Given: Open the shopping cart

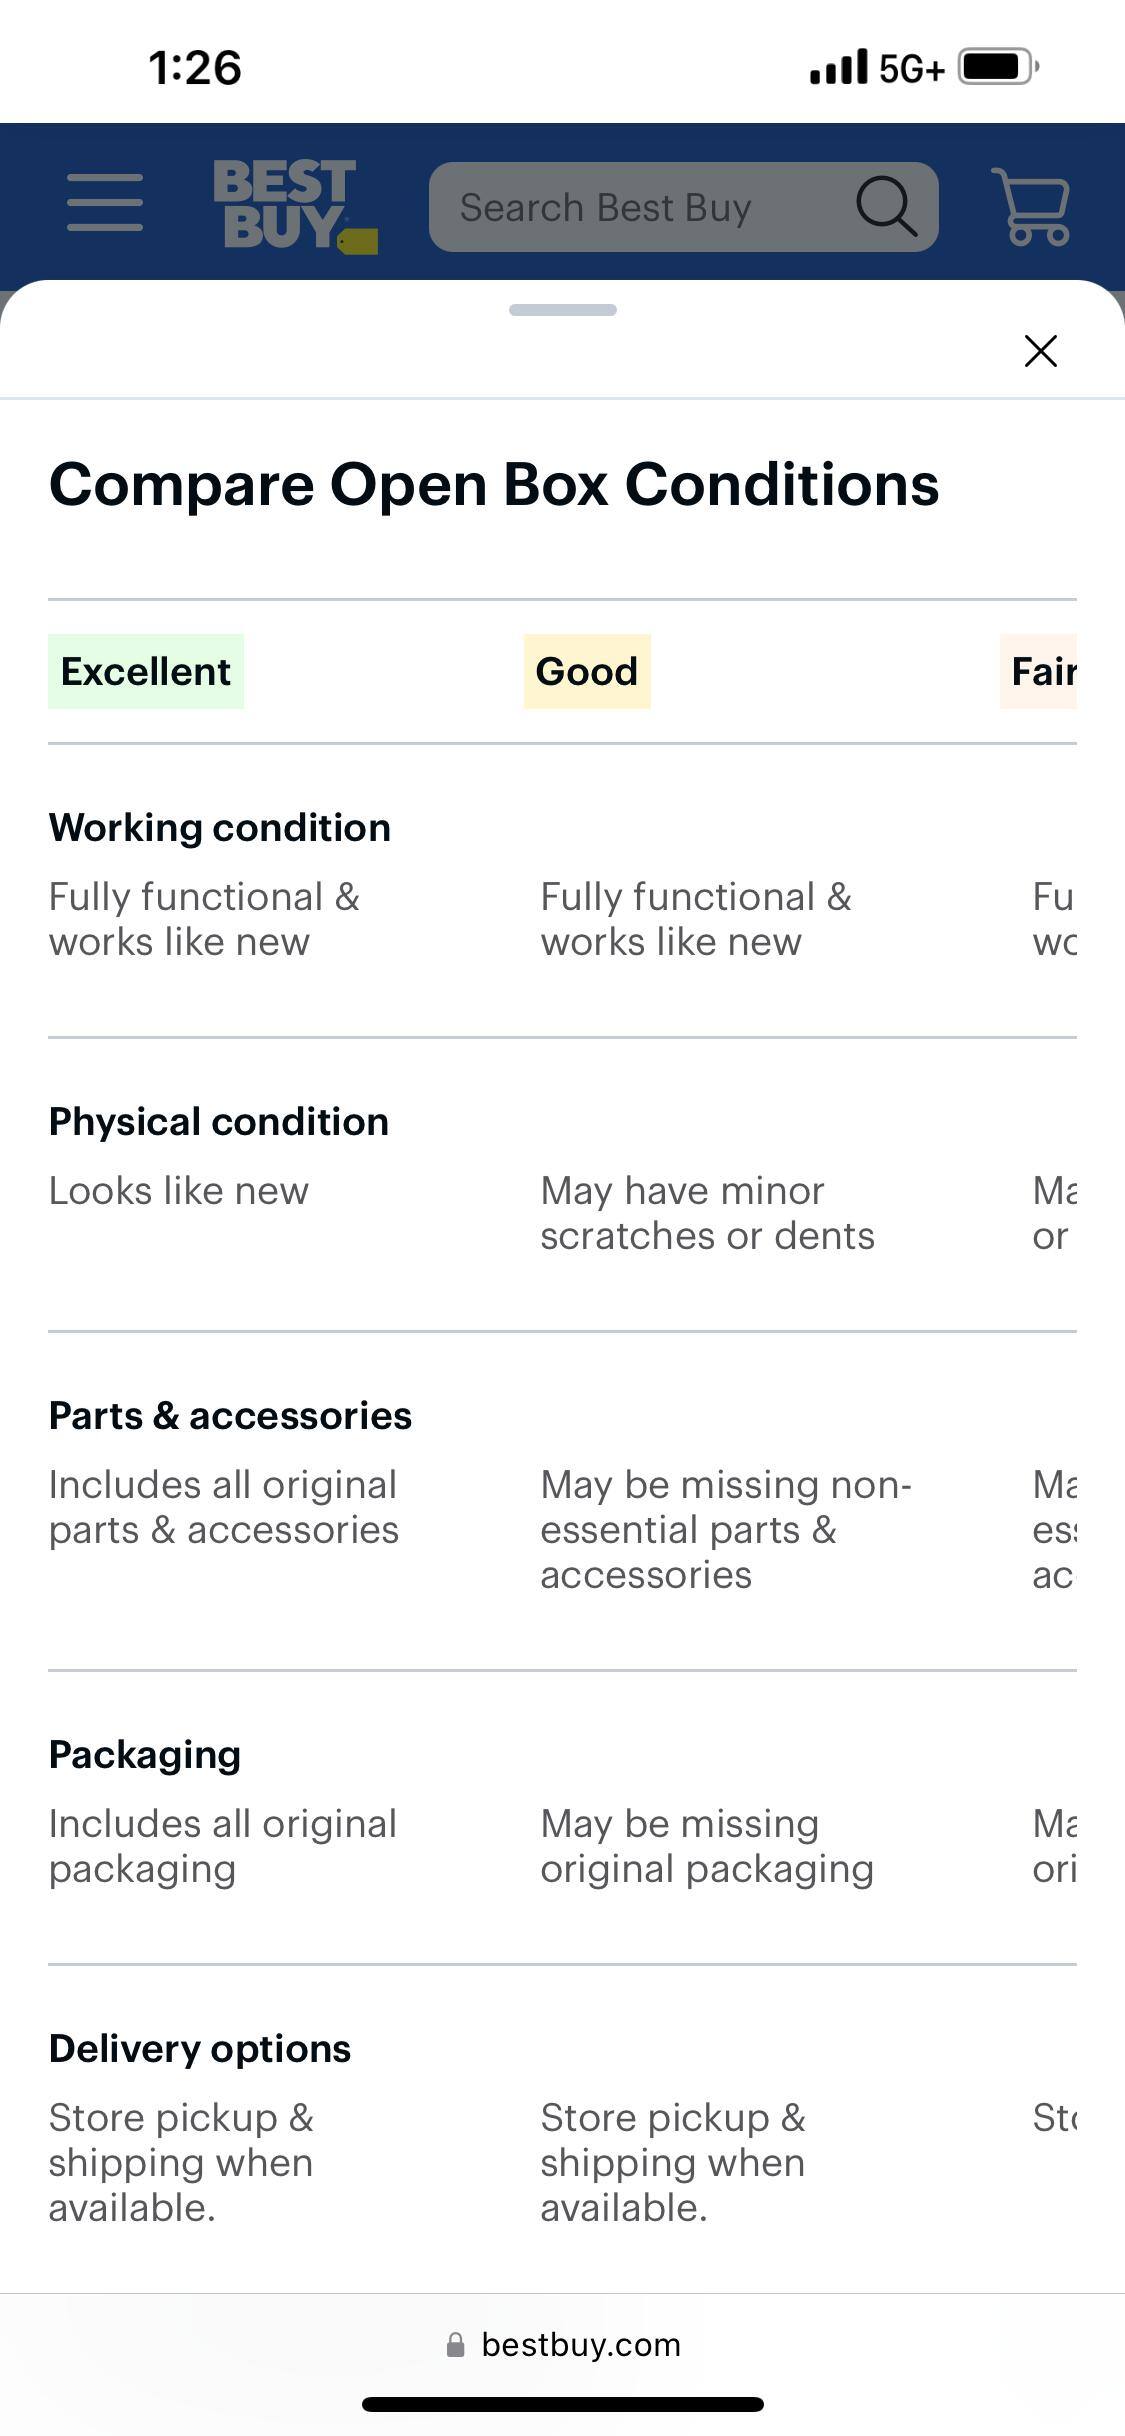Looking at the screenshot, I should coord(1031,207).
